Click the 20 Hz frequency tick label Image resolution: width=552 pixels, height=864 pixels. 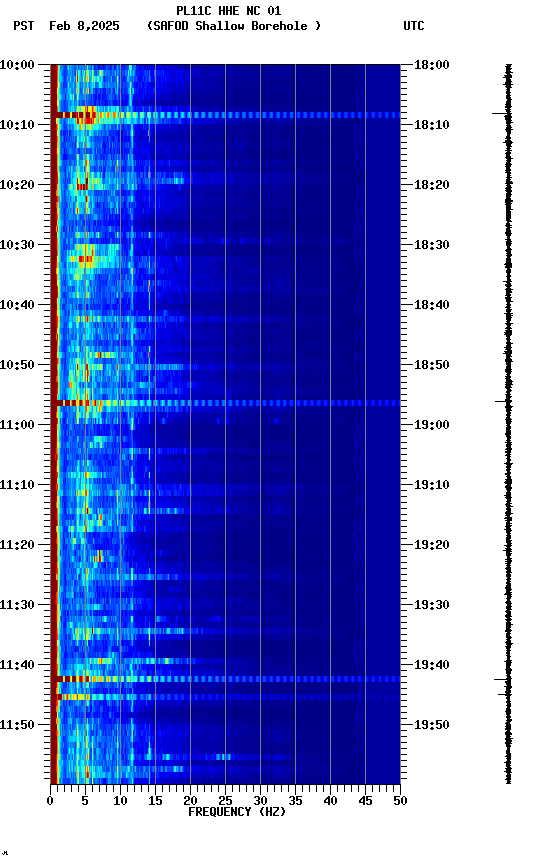[190, 801]
